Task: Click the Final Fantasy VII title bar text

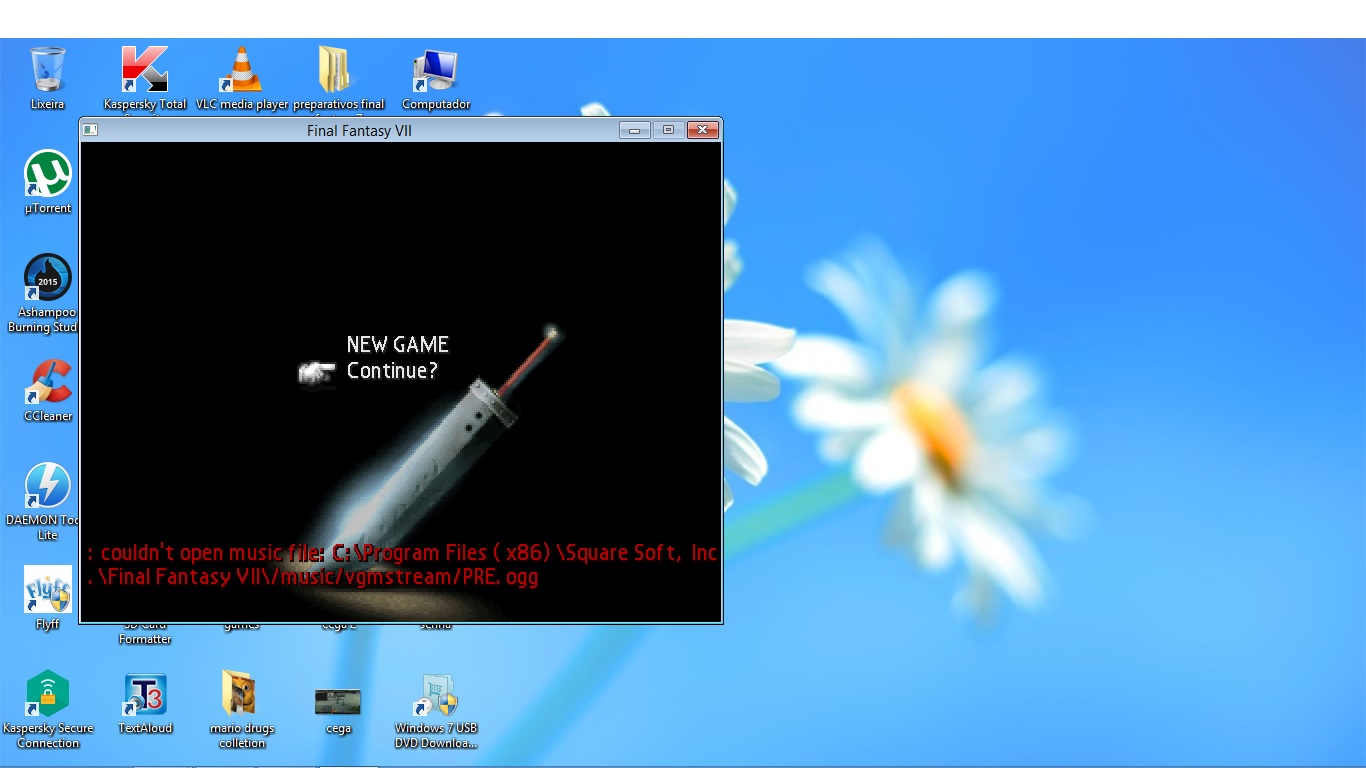Action: pos(359,131)
